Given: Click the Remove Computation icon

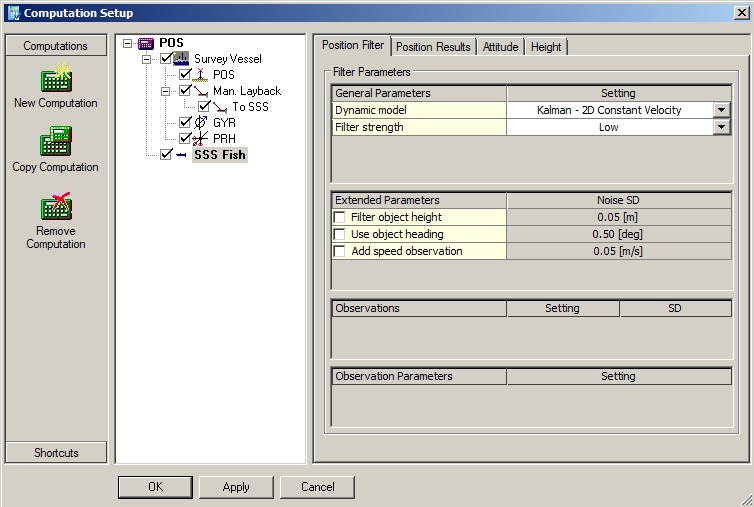Looking at the screenshot, I should point(55,207).
